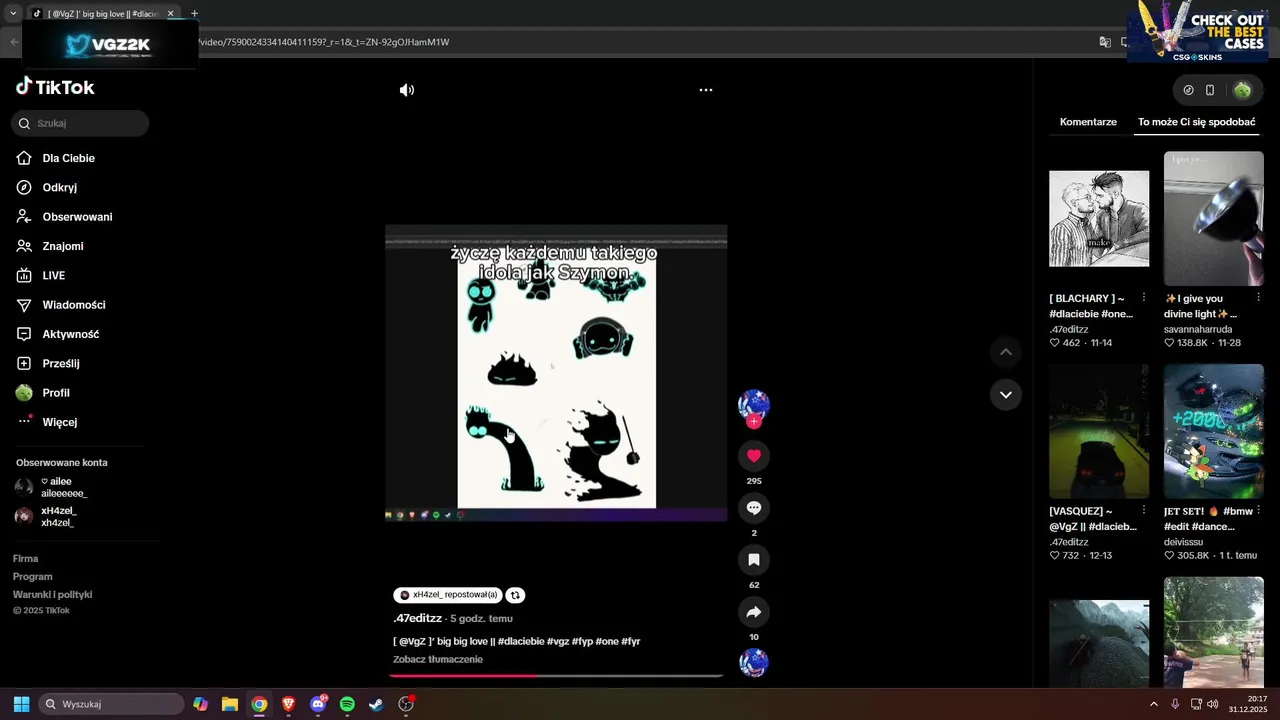Seek along the video progress bar
Screen dimensions: 1280x720
click(556, 676)
